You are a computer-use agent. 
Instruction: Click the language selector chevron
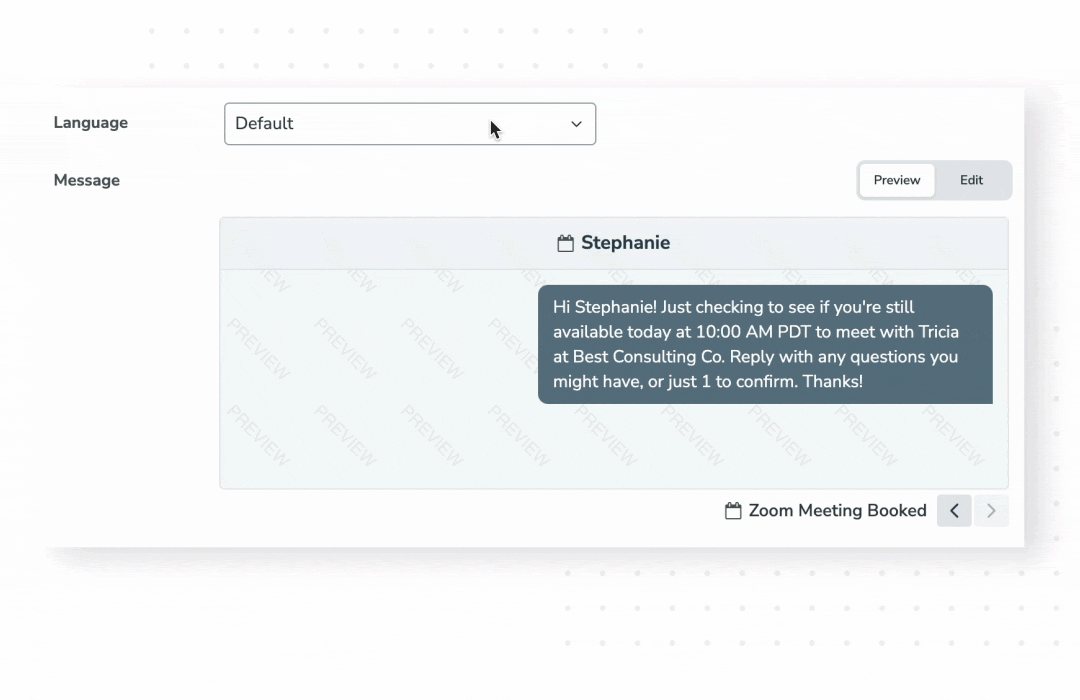click(x=576, y=124)
